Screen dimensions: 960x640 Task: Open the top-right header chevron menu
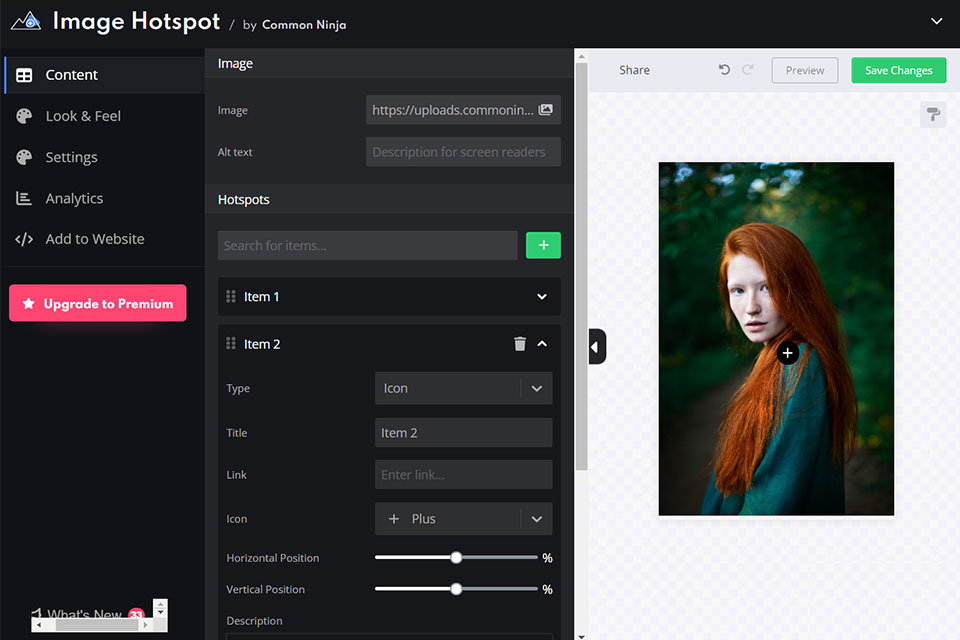pos(936,21)
